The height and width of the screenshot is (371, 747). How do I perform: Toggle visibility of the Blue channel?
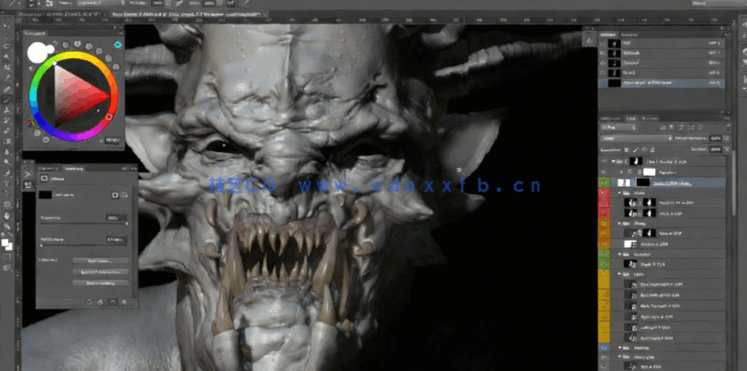pos(603,73)
